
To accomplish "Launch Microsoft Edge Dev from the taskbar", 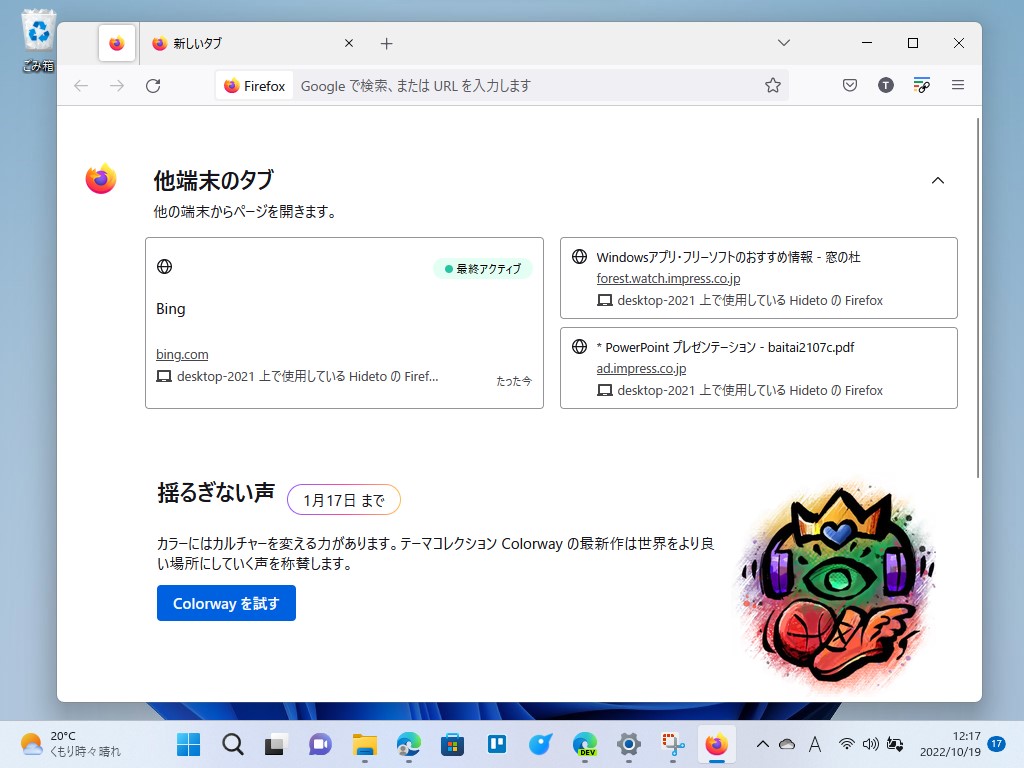I will click(585, 744).
